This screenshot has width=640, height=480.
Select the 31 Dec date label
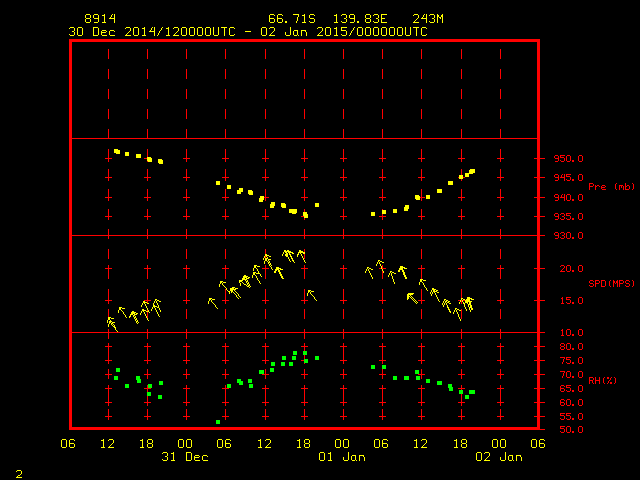pyautogui.click(x=185, y=457)
